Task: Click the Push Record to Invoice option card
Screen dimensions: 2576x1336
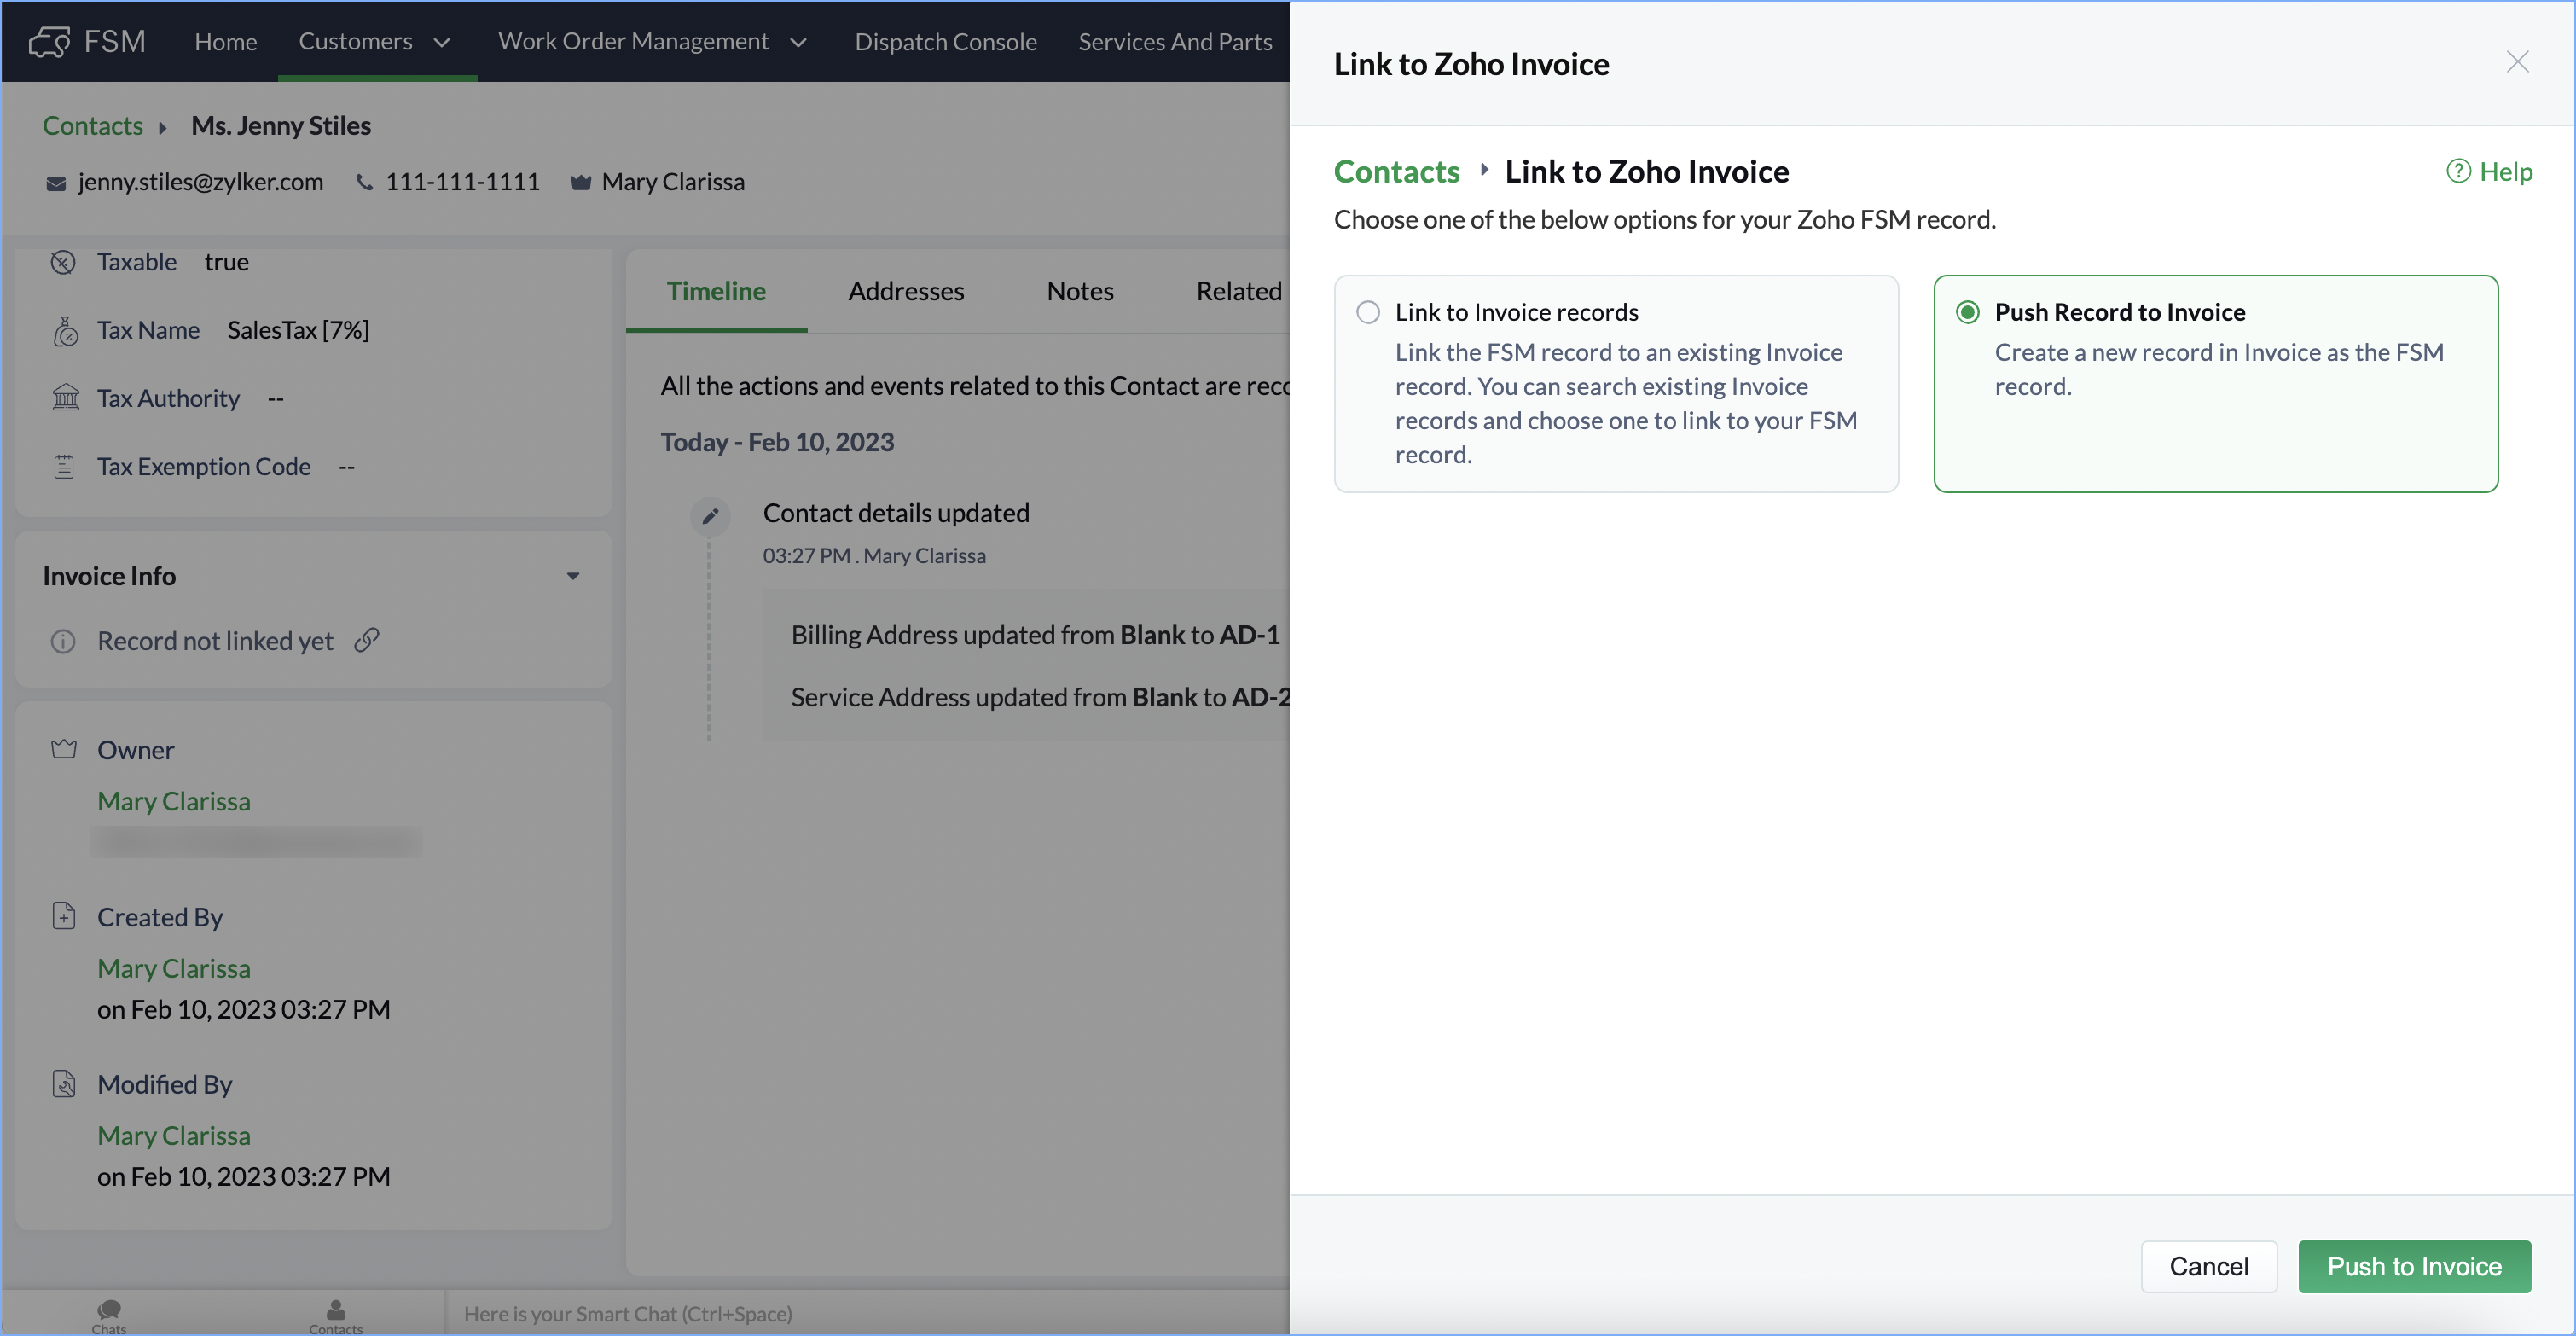Action: pos(2215,383)
